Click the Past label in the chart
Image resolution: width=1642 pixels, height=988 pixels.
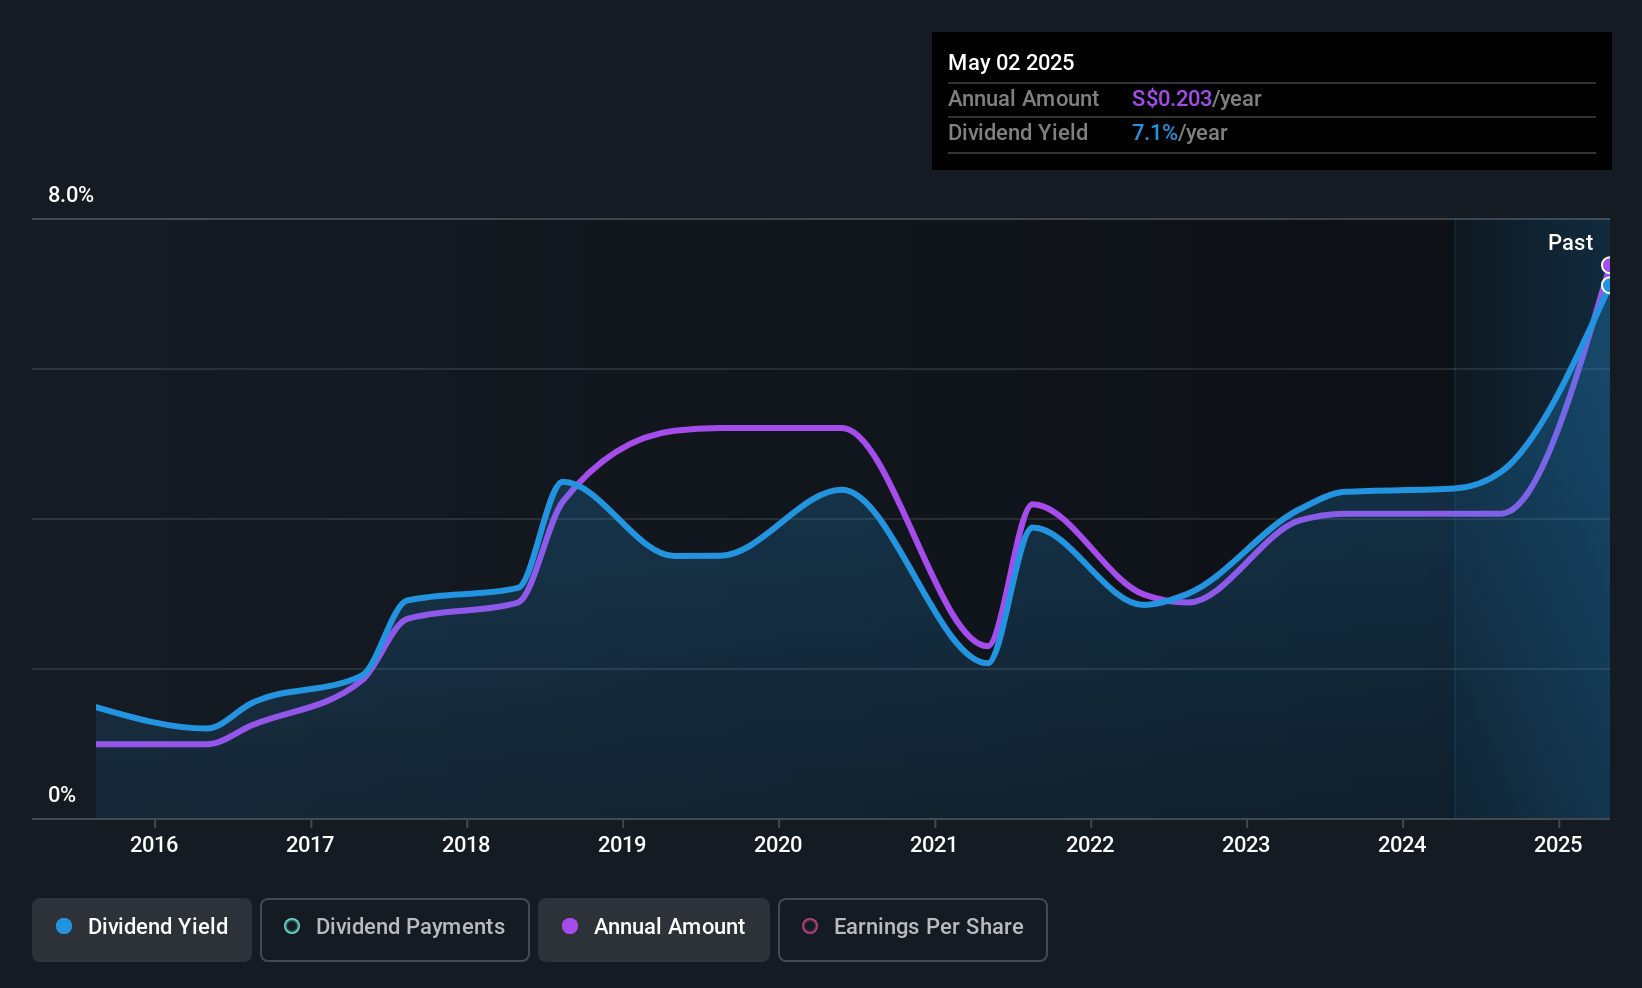[x=1570, y=243]
